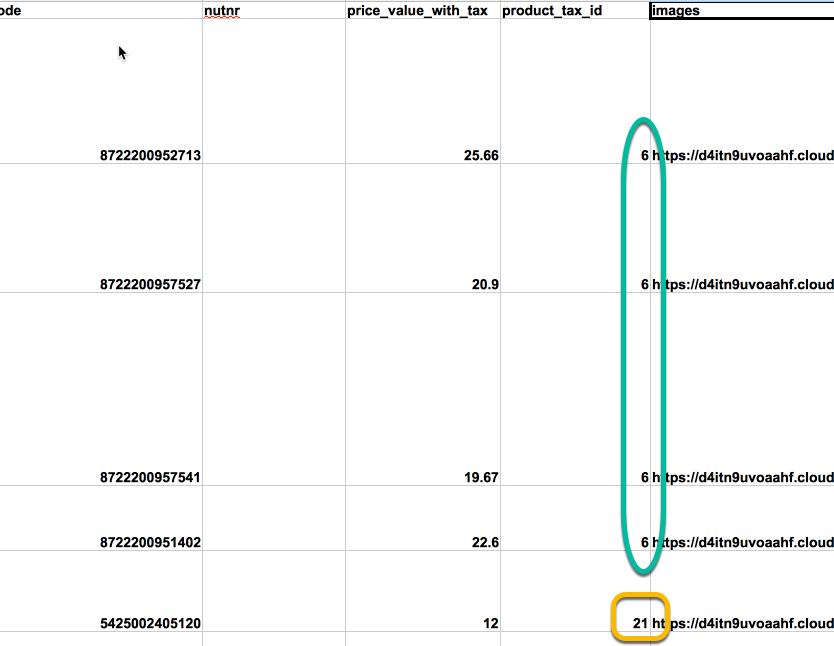Screen dimensions: 834x646
Task: Select empty nutnr cell beside 8722200957527
Action: pos(274,228)
